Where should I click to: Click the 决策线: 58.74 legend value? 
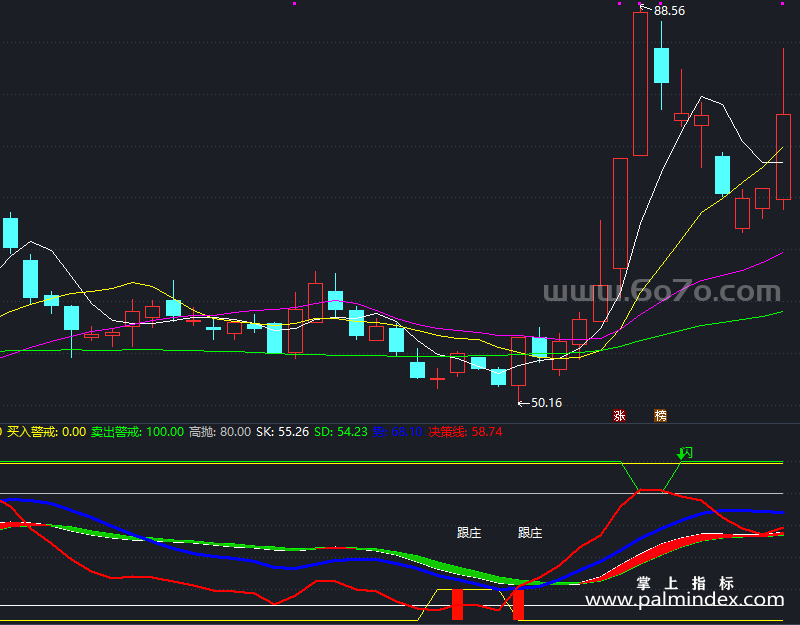465,432
